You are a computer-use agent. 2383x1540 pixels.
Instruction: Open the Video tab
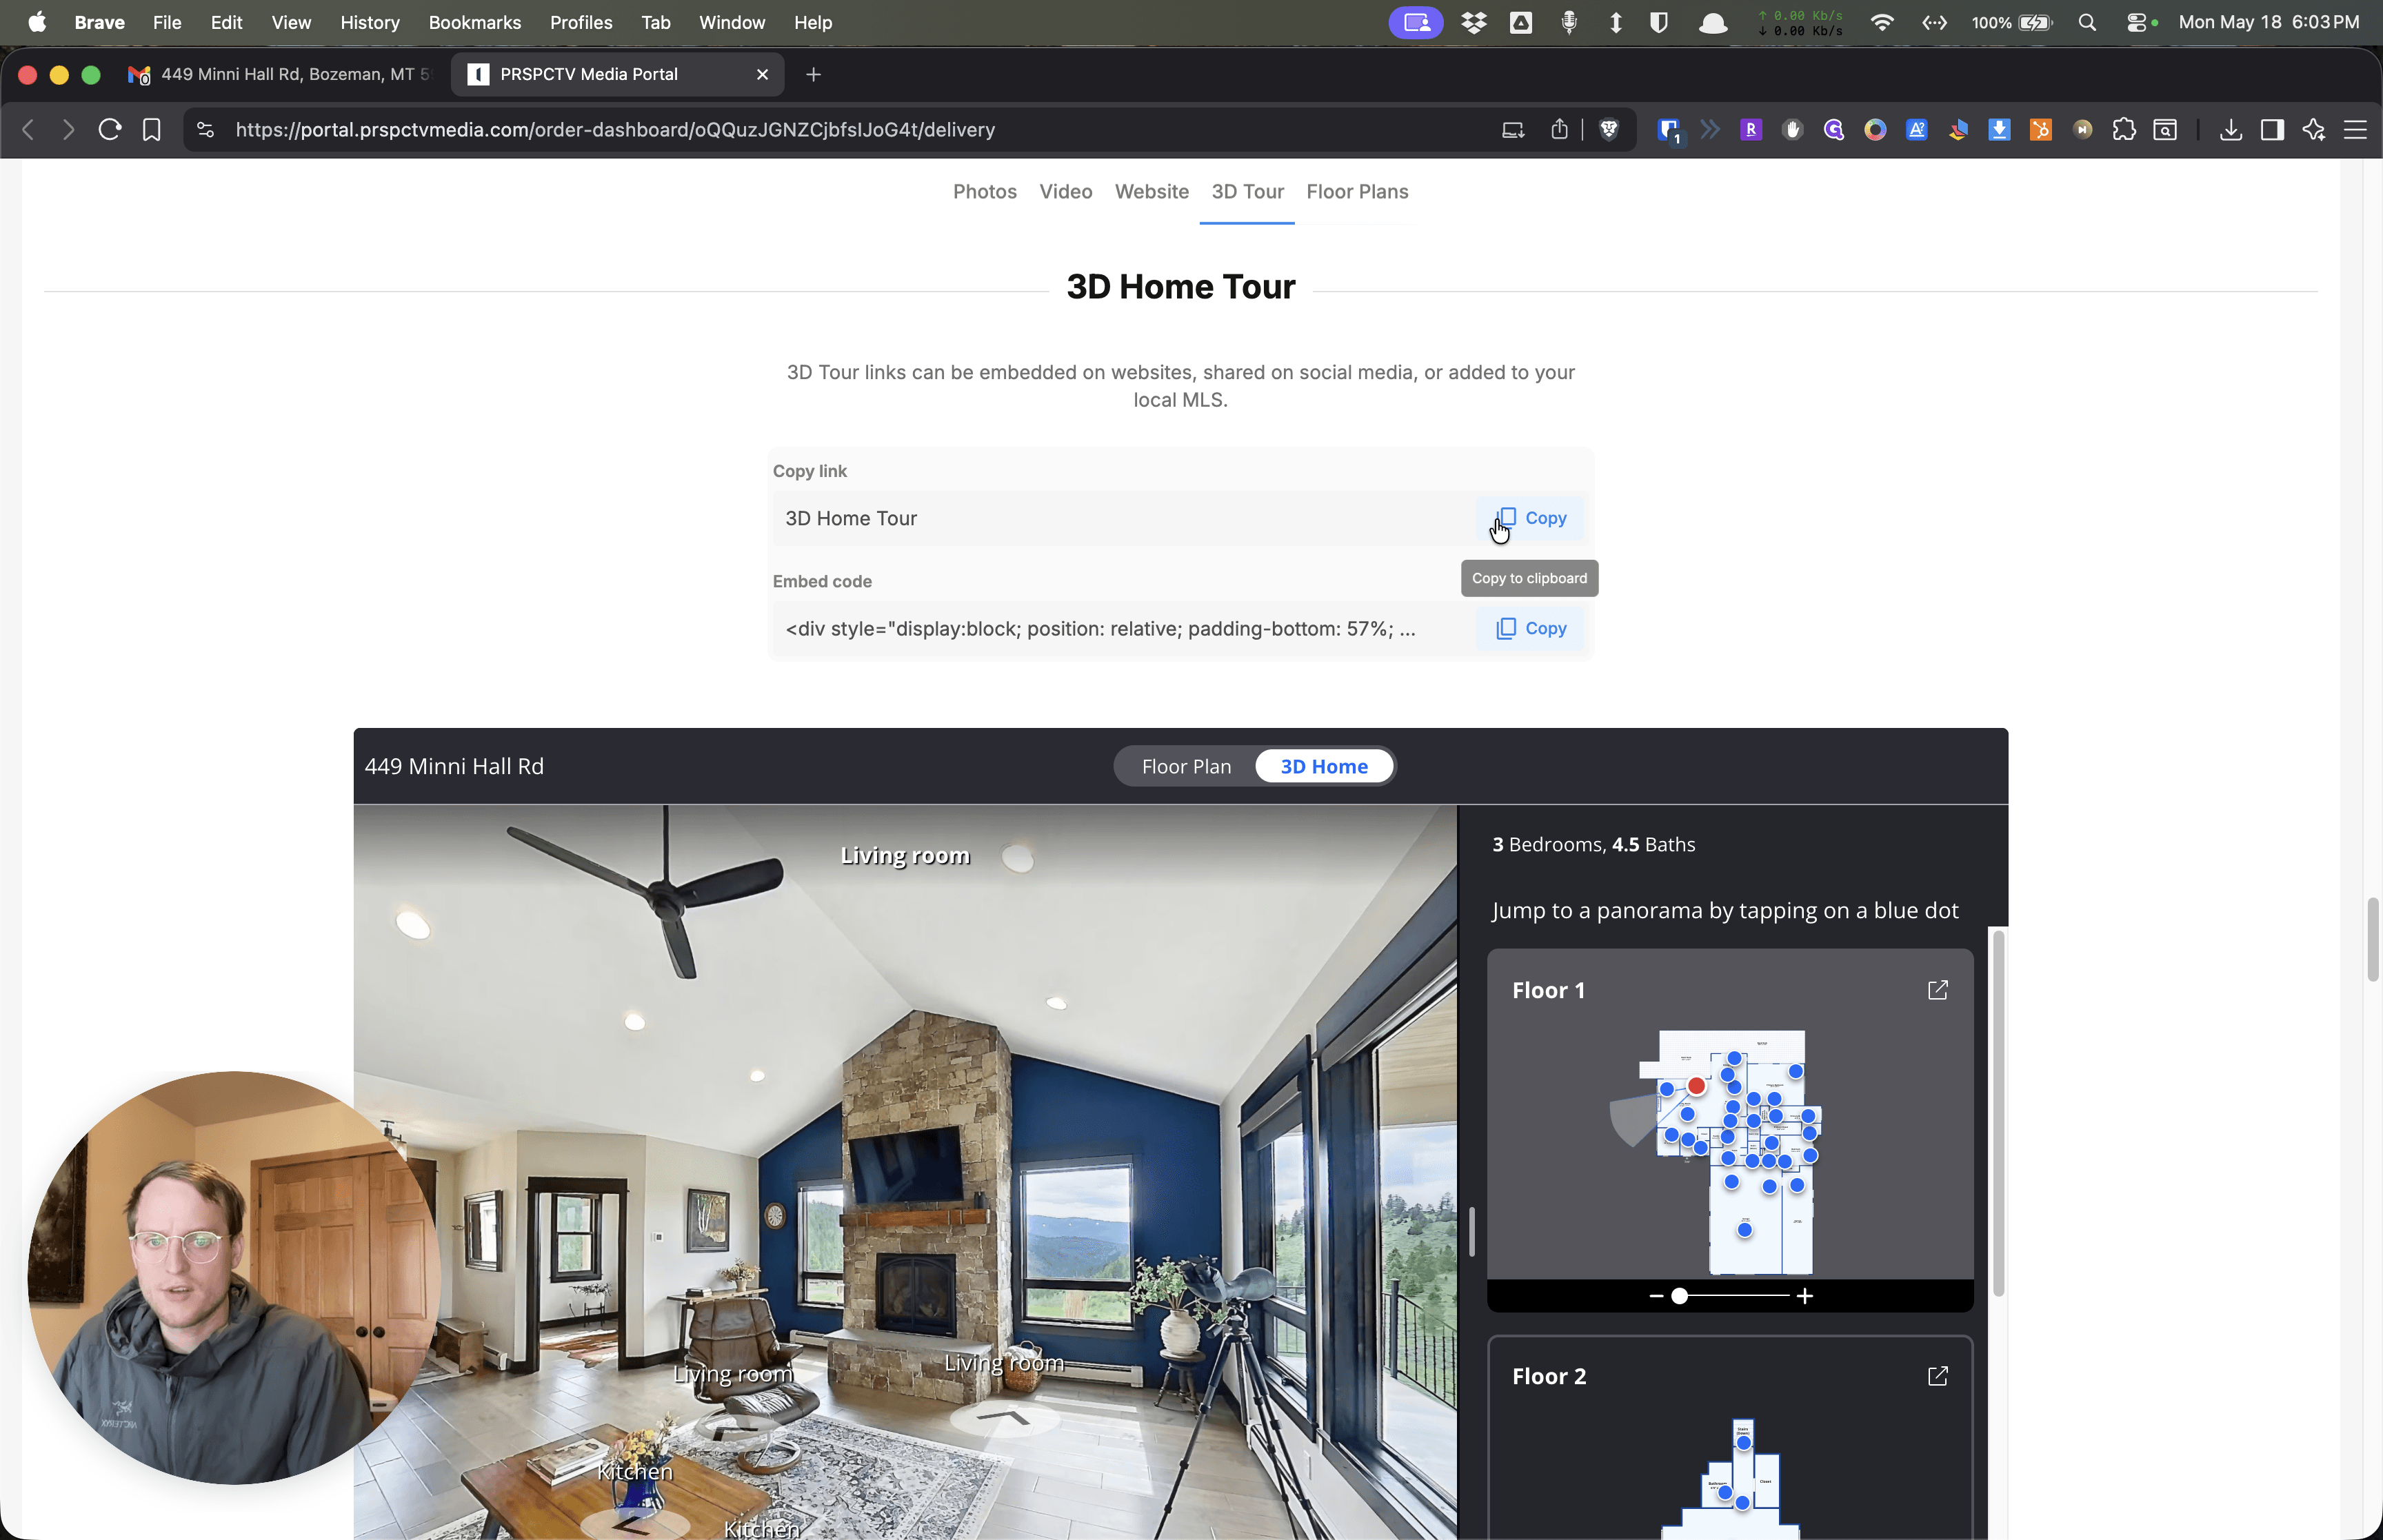point(1065,191)
